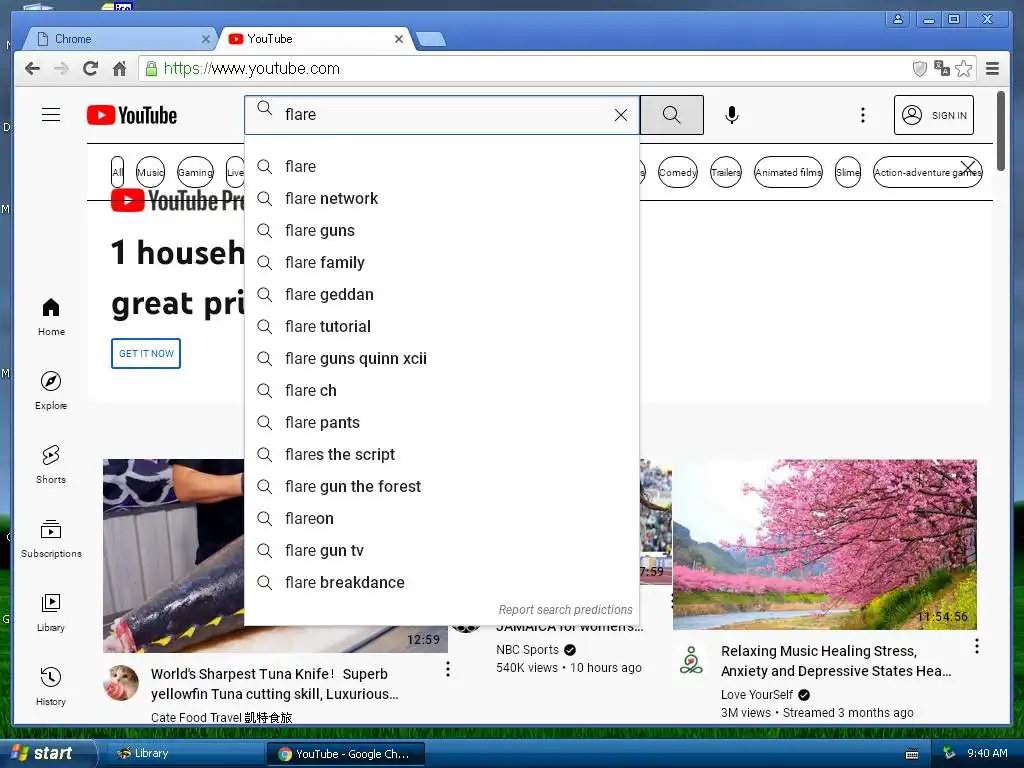Open the NBC Sports channel link
1024x768 pixels.
point(528,650)
